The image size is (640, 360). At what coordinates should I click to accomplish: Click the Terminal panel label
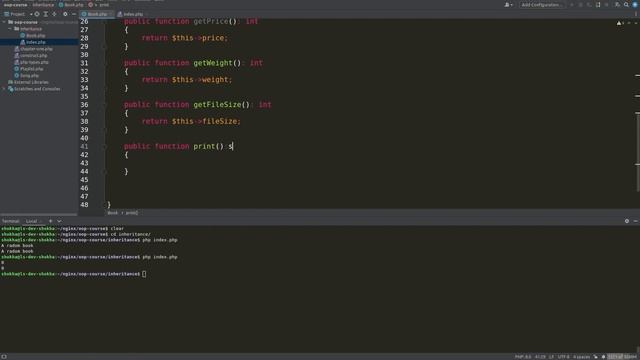coord(11,221)
